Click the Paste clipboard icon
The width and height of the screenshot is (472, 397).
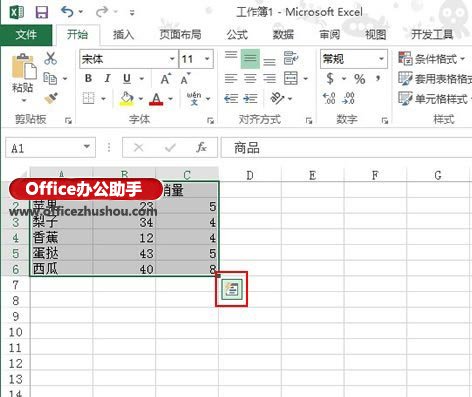24,66
